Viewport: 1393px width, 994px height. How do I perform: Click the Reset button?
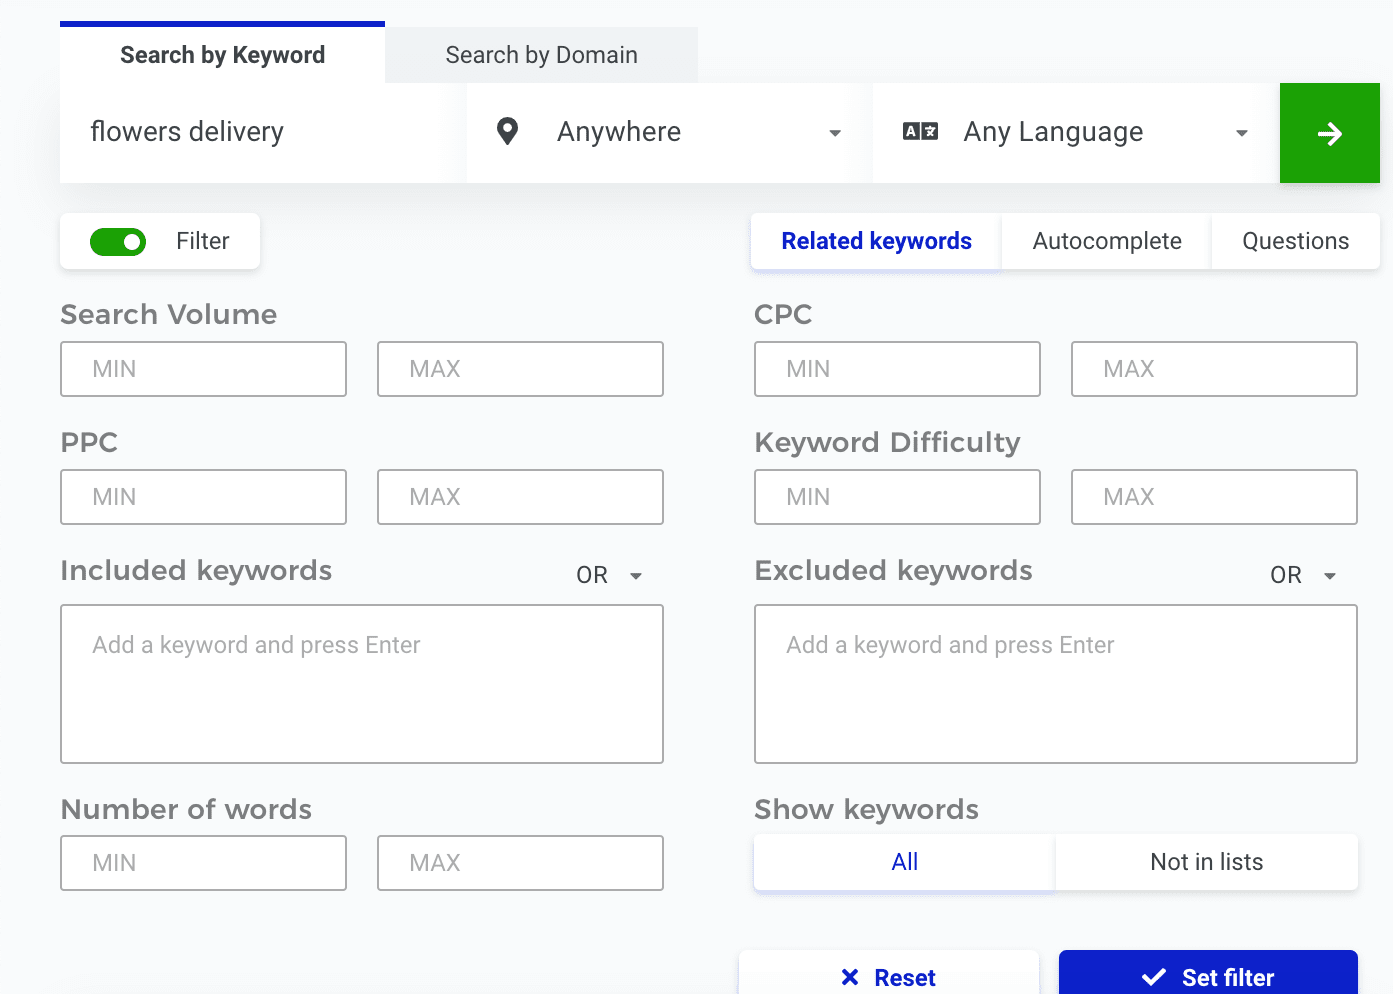(x=889, y=975)
